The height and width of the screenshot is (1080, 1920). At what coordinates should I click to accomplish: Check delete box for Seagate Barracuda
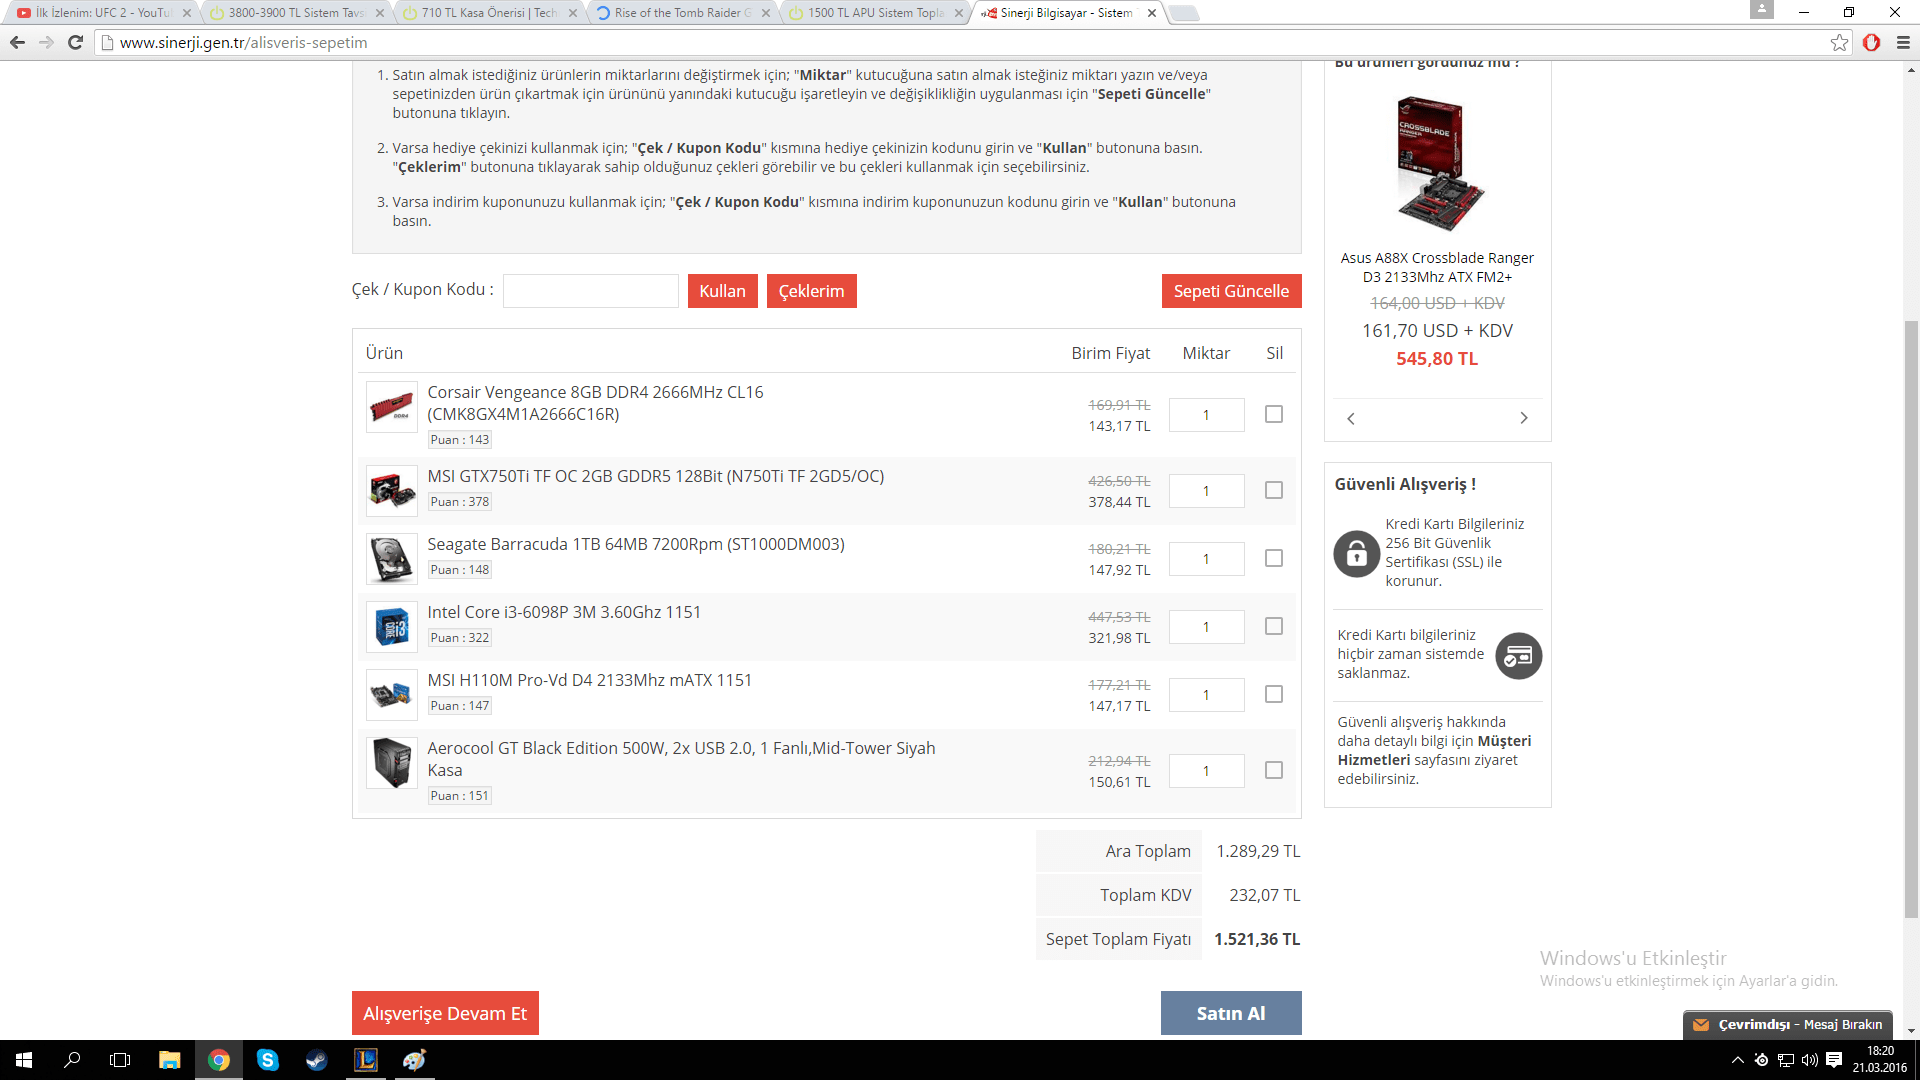point(1273,558)
